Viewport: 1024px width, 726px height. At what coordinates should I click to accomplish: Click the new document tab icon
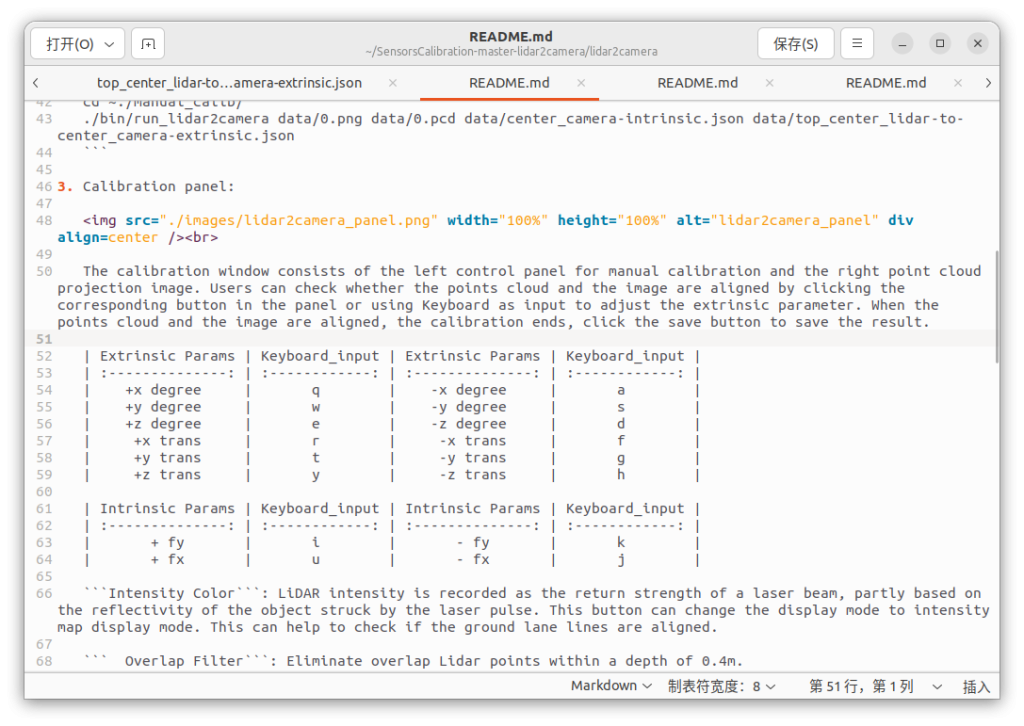click(148, 44)
